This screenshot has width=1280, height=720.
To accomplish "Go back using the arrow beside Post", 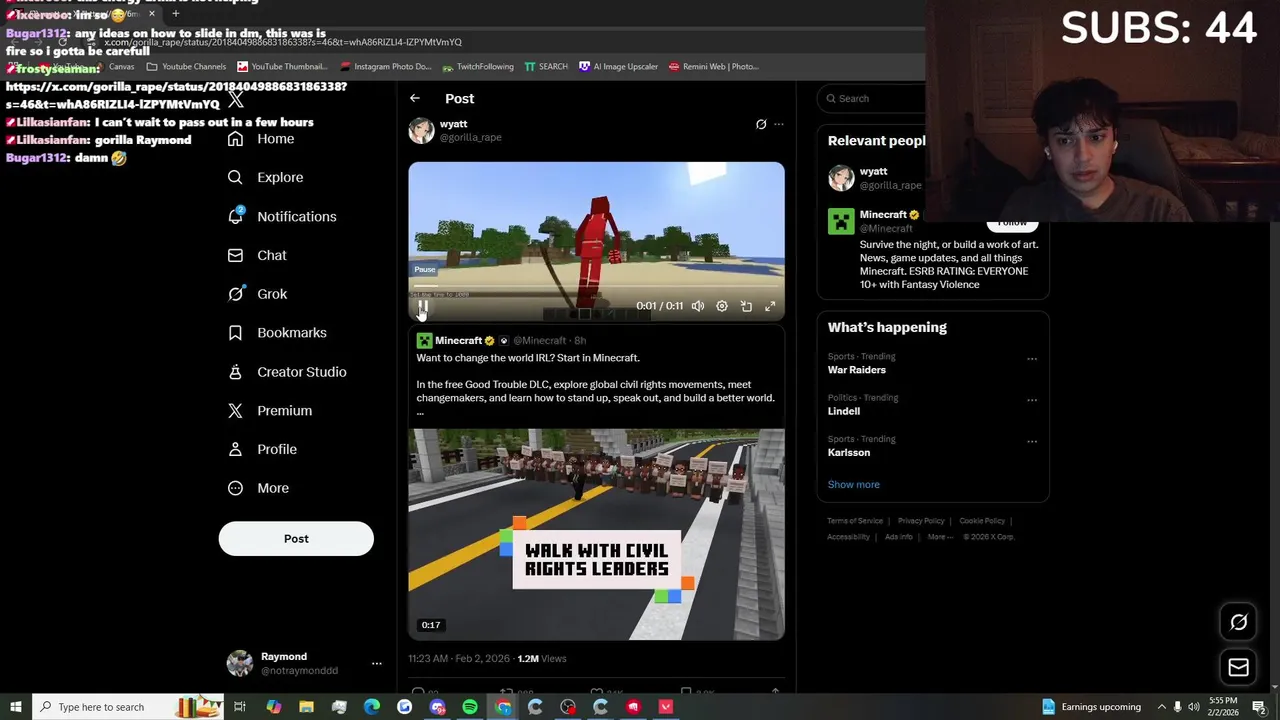I will [x=415, y=98].
